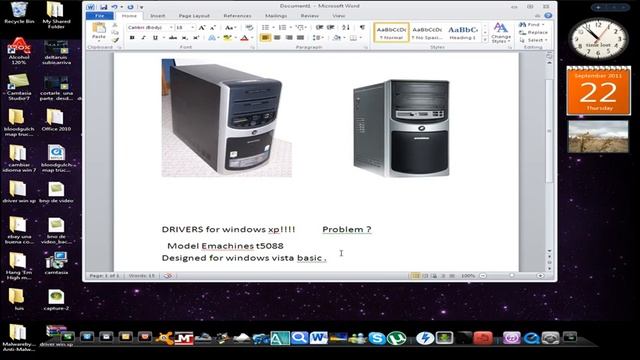Apply the No Spacing style
The image size is (640, 360).
tap(427, 33)
